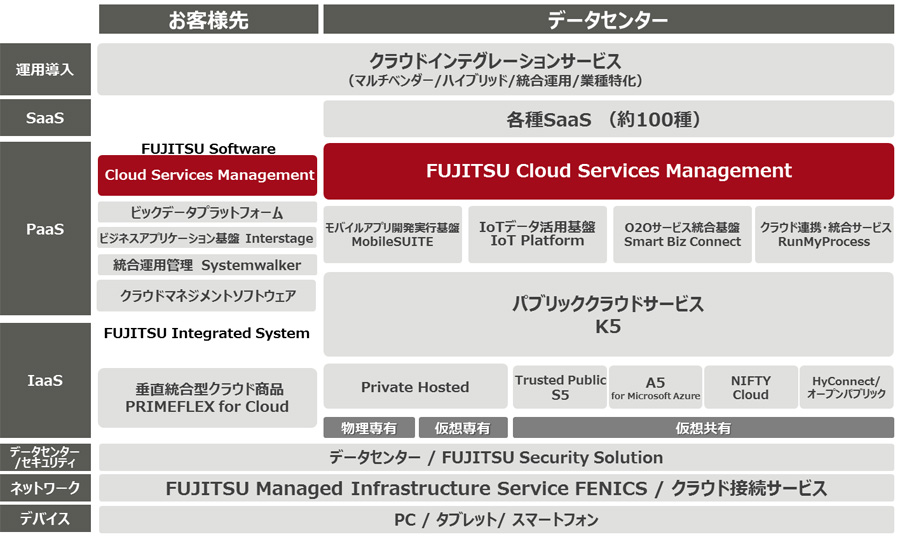Select the データセンター column header
This screenshot has height=539, width=900.
[608, 19]
